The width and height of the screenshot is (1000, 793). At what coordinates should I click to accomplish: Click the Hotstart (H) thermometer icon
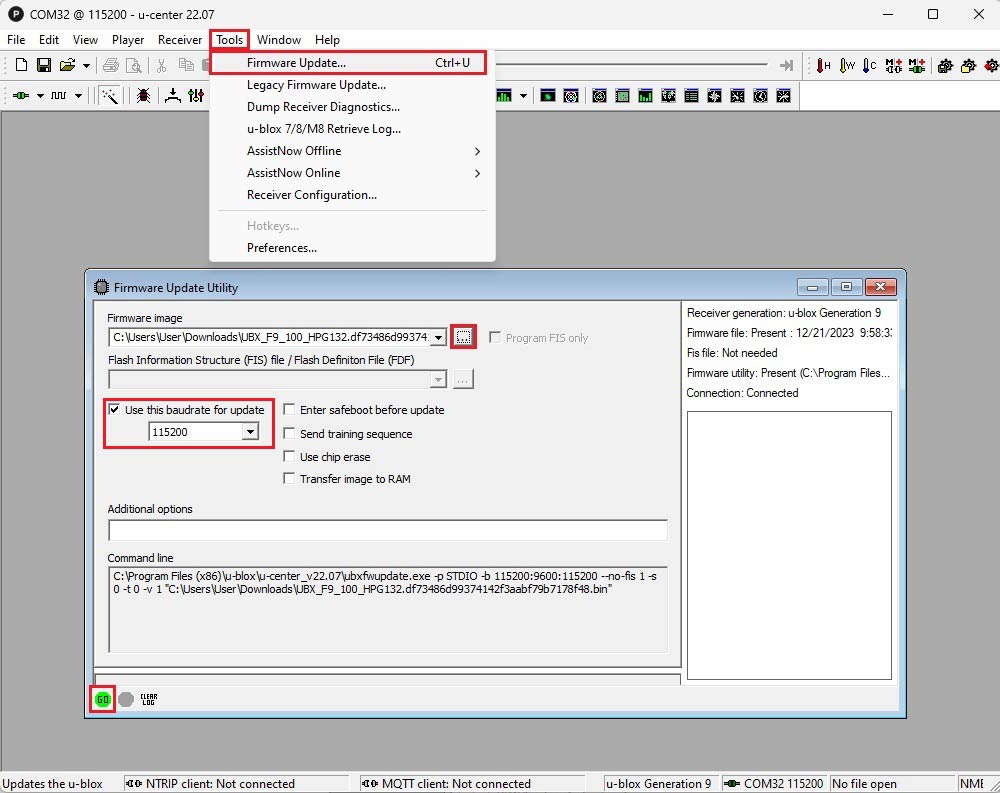(x=824, y=66)
